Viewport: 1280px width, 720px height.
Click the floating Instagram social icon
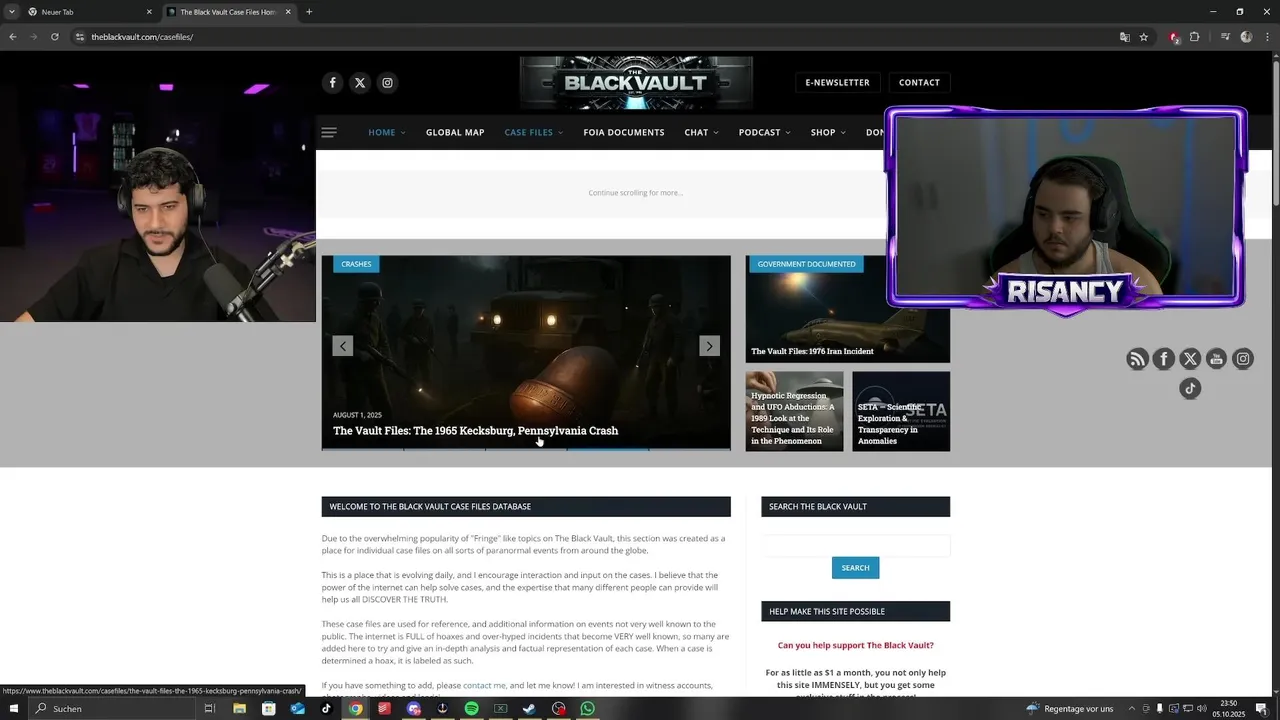click(x=1243, y=359)
